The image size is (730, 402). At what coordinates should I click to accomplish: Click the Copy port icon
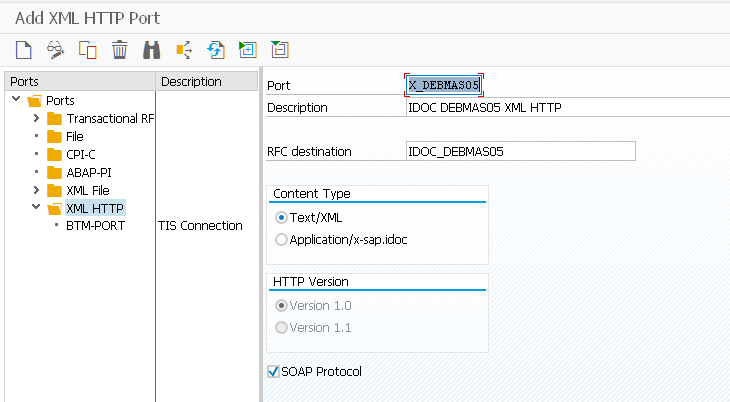88,50
